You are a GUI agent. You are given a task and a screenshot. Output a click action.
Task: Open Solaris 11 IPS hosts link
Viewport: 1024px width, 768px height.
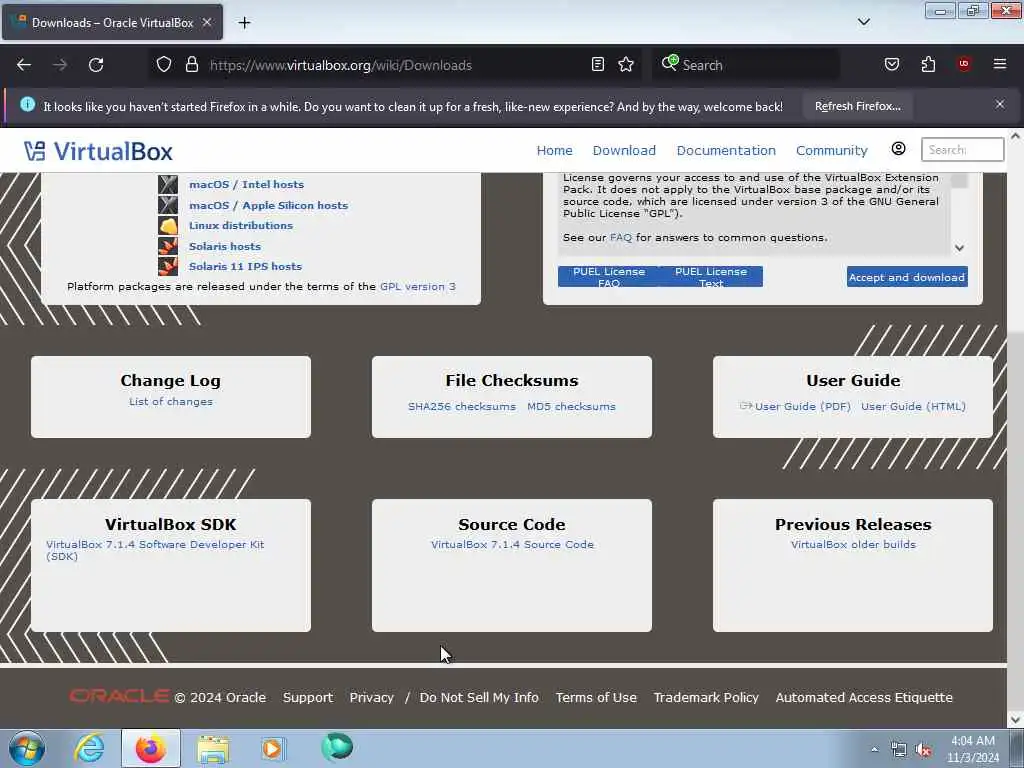246,266
